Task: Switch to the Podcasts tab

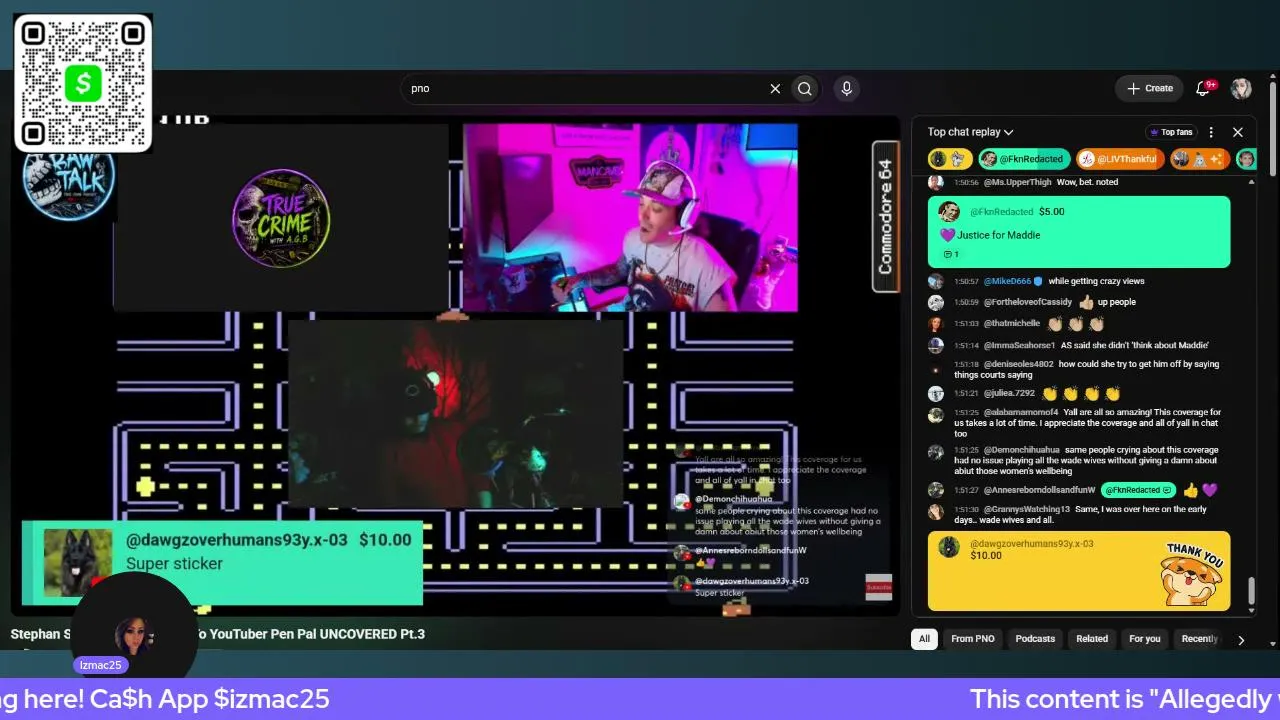Action: click(1035, 639)
